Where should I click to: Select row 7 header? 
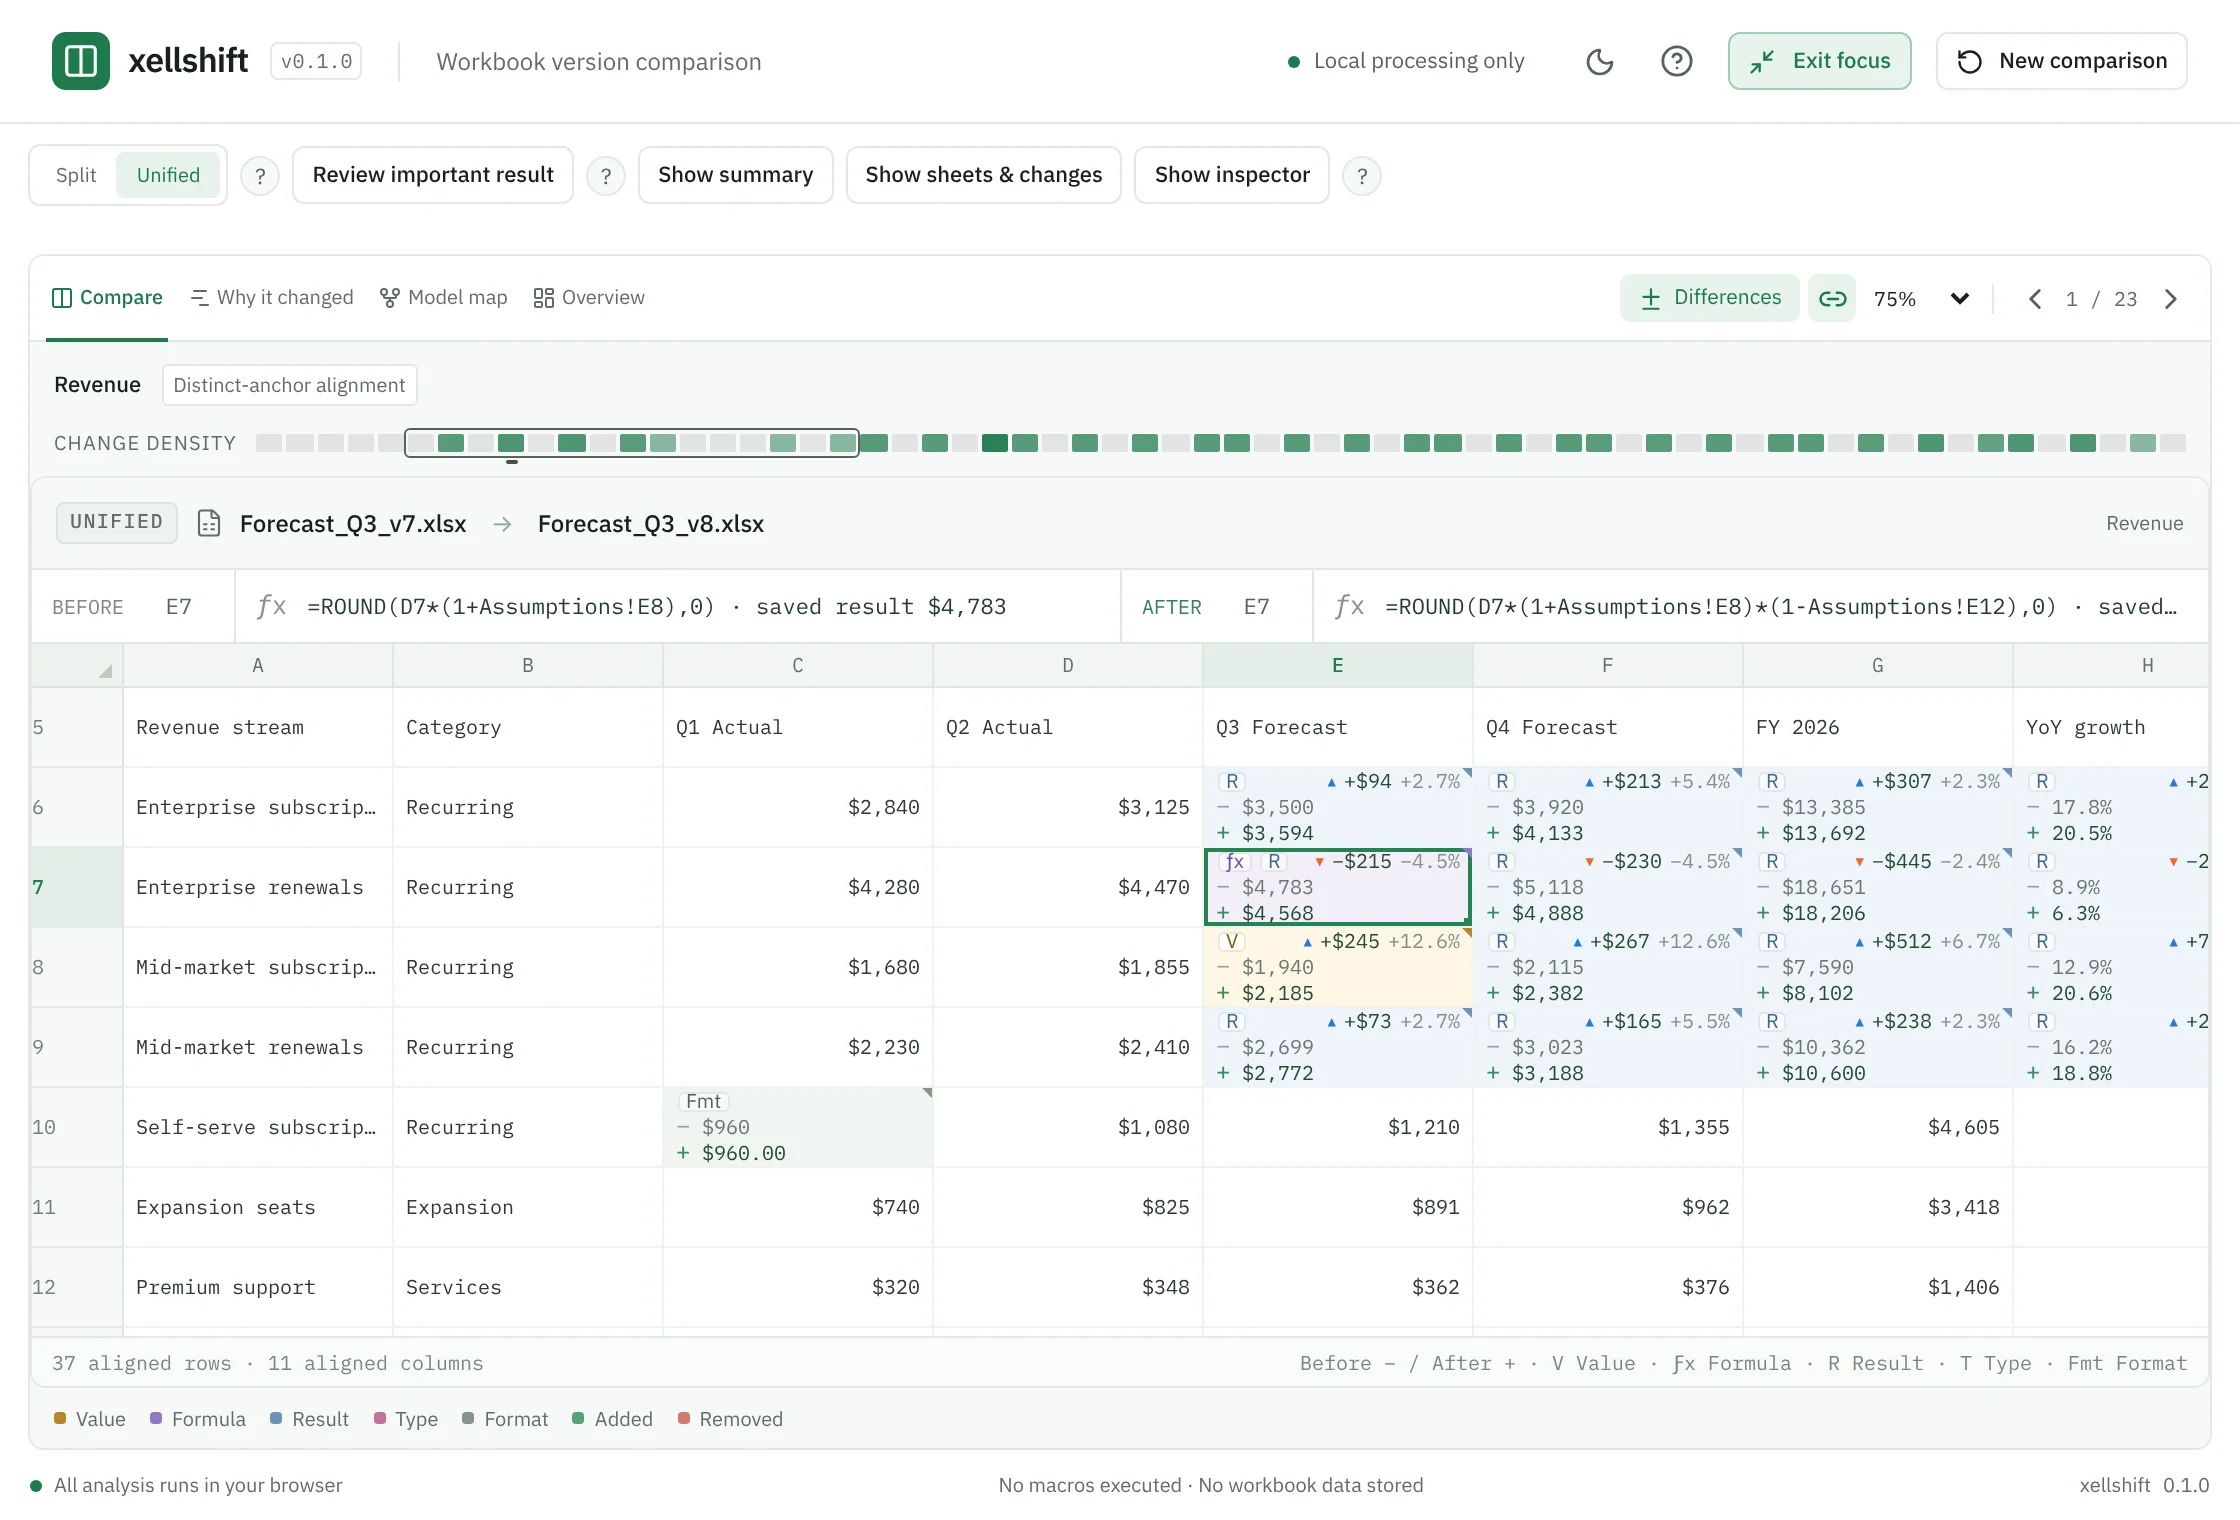point(77,887)
